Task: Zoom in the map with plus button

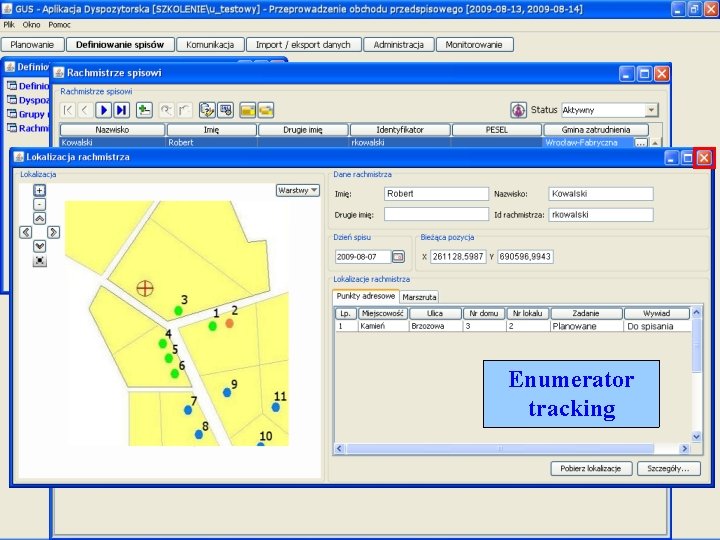Action: (x=40, y=190)
